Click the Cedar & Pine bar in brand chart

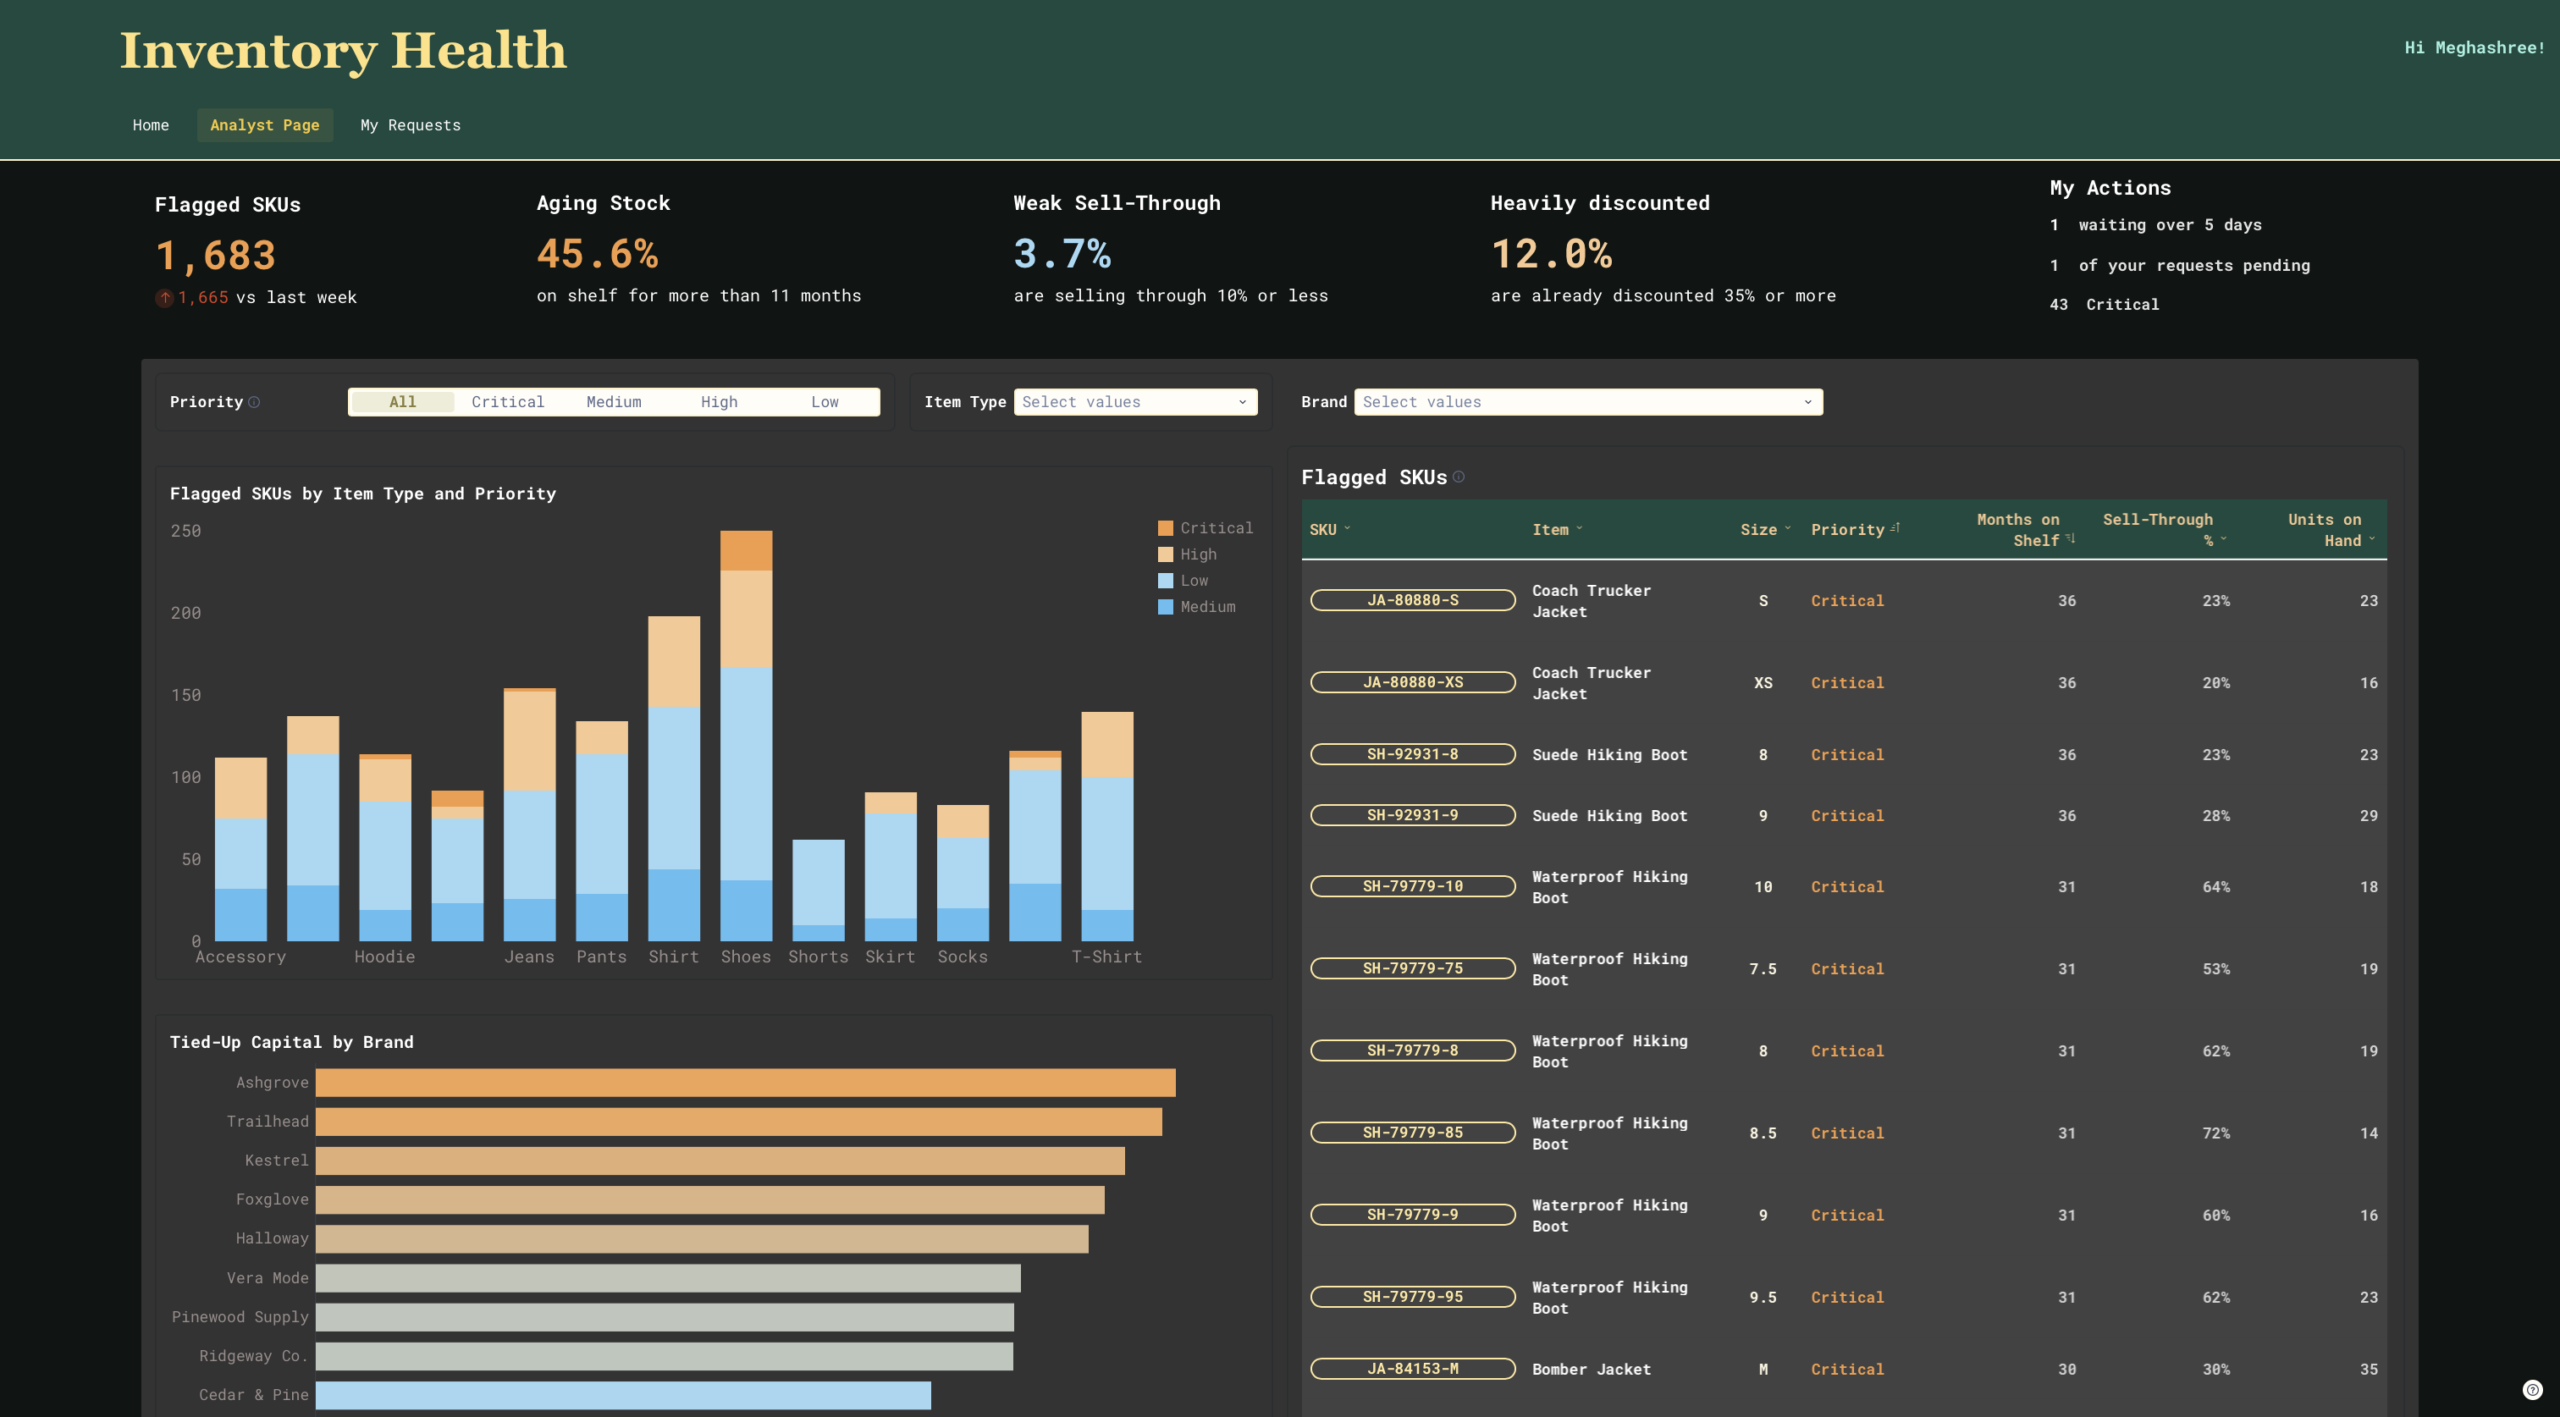[x=623, y=1395]
